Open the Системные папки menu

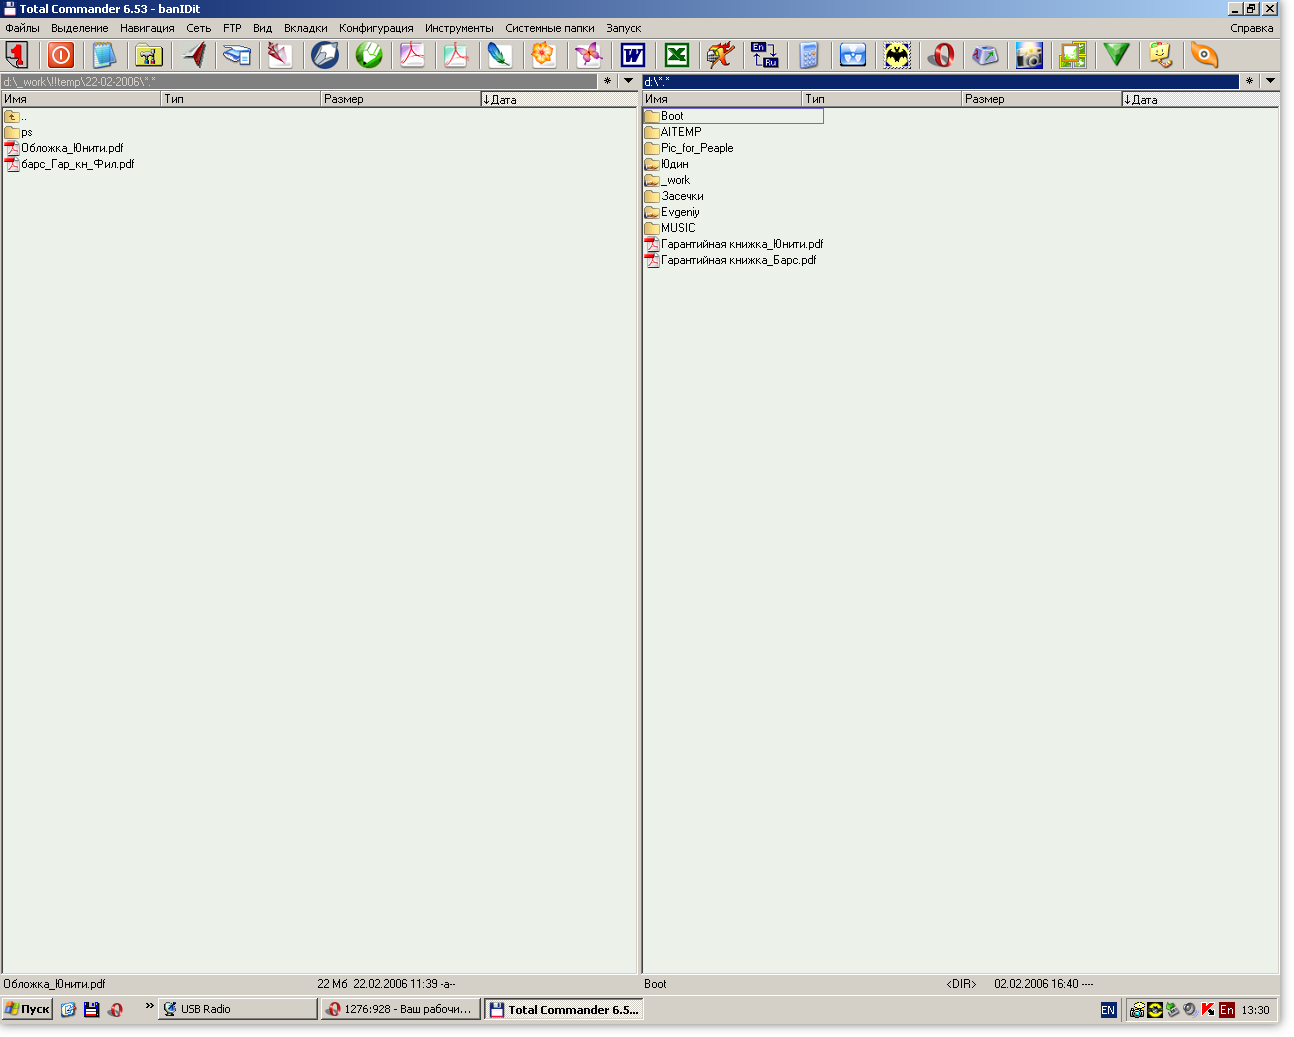tap(549, 28)
